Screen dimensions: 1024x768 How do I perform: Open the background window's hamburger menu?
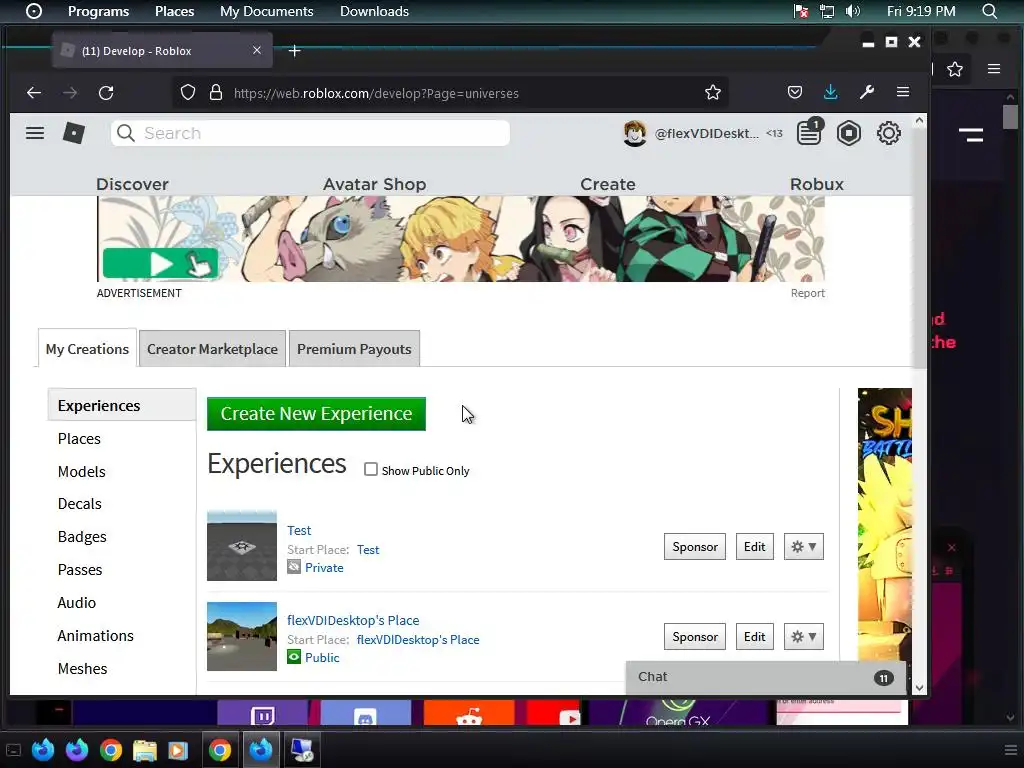[994, 69]
